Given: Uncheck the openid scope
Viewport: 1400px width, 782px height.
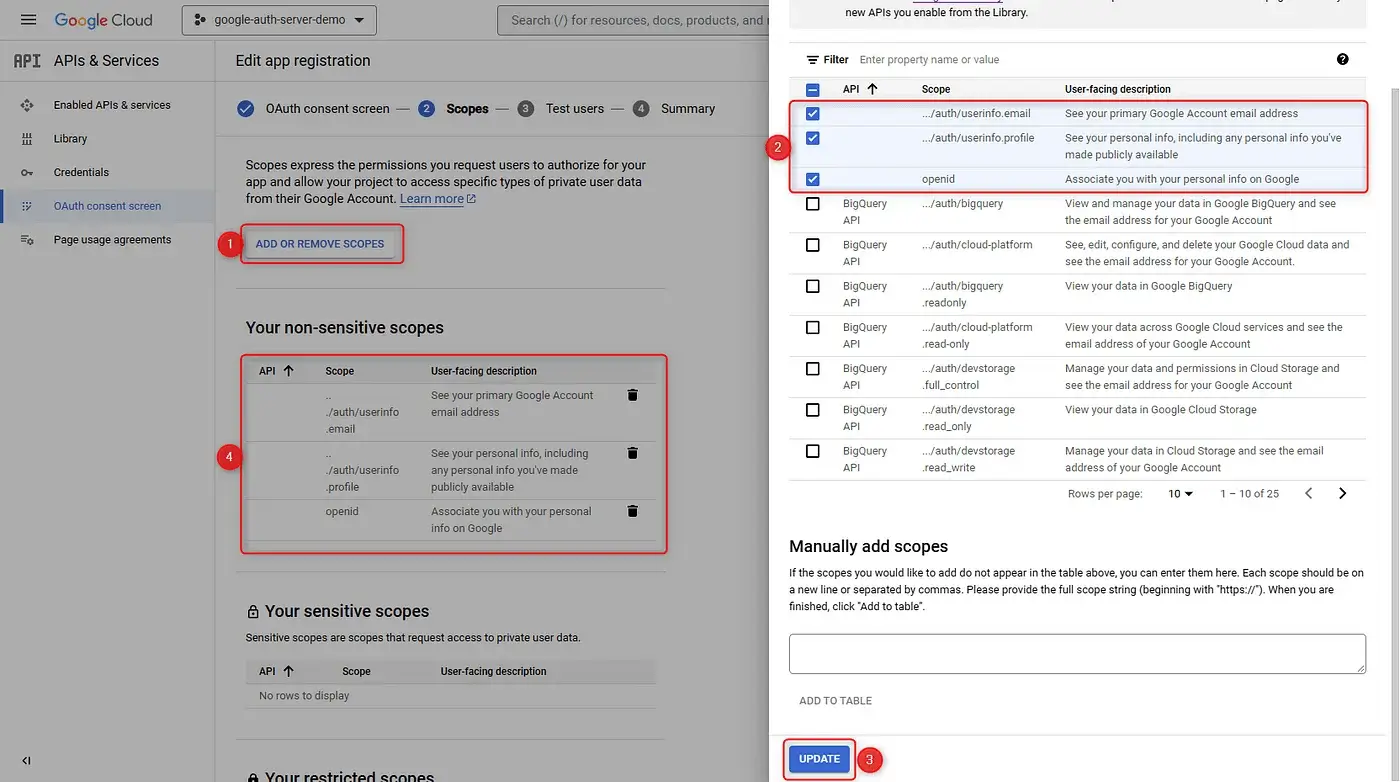Looking at the screenshot, I should coord(813,180).
